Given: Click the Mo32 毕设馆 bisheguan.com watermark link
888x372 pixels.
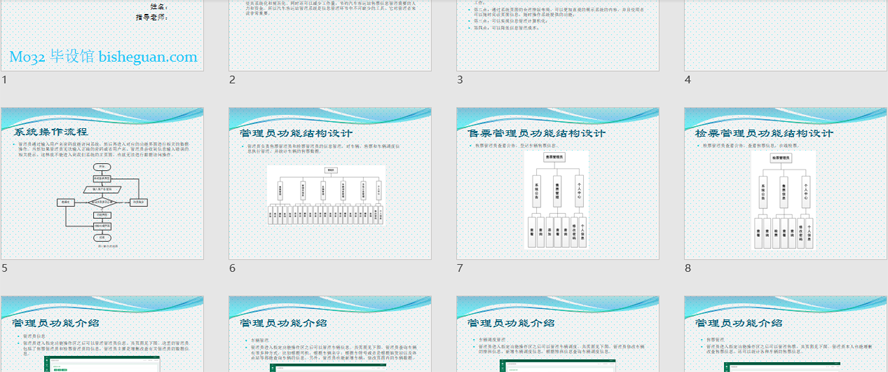Looking at the screenshot, I should coord(103,57).
